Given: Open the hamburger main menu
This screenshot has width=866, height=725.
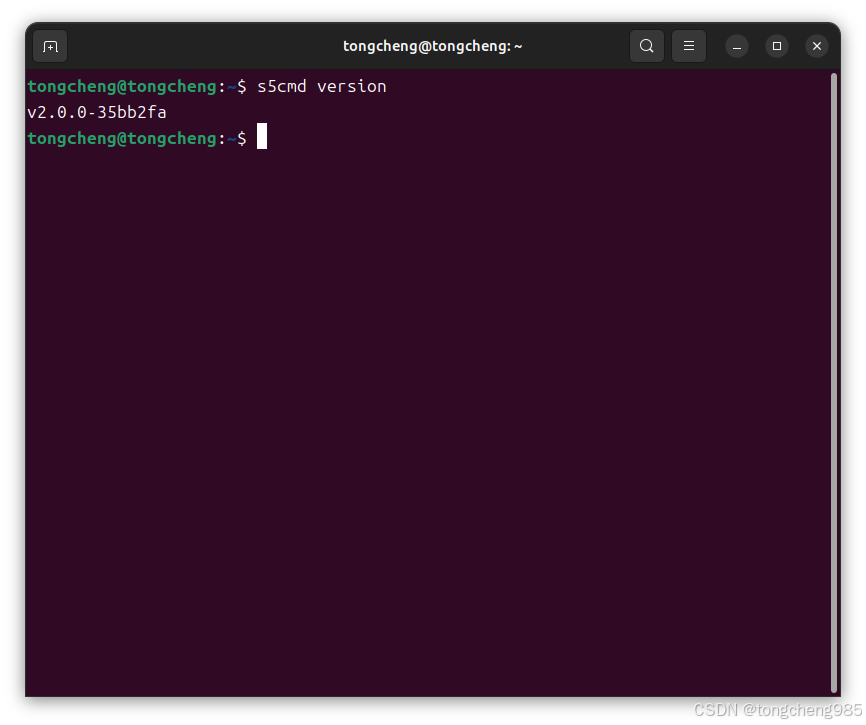Looking at the screenshot, I should 689,46.
